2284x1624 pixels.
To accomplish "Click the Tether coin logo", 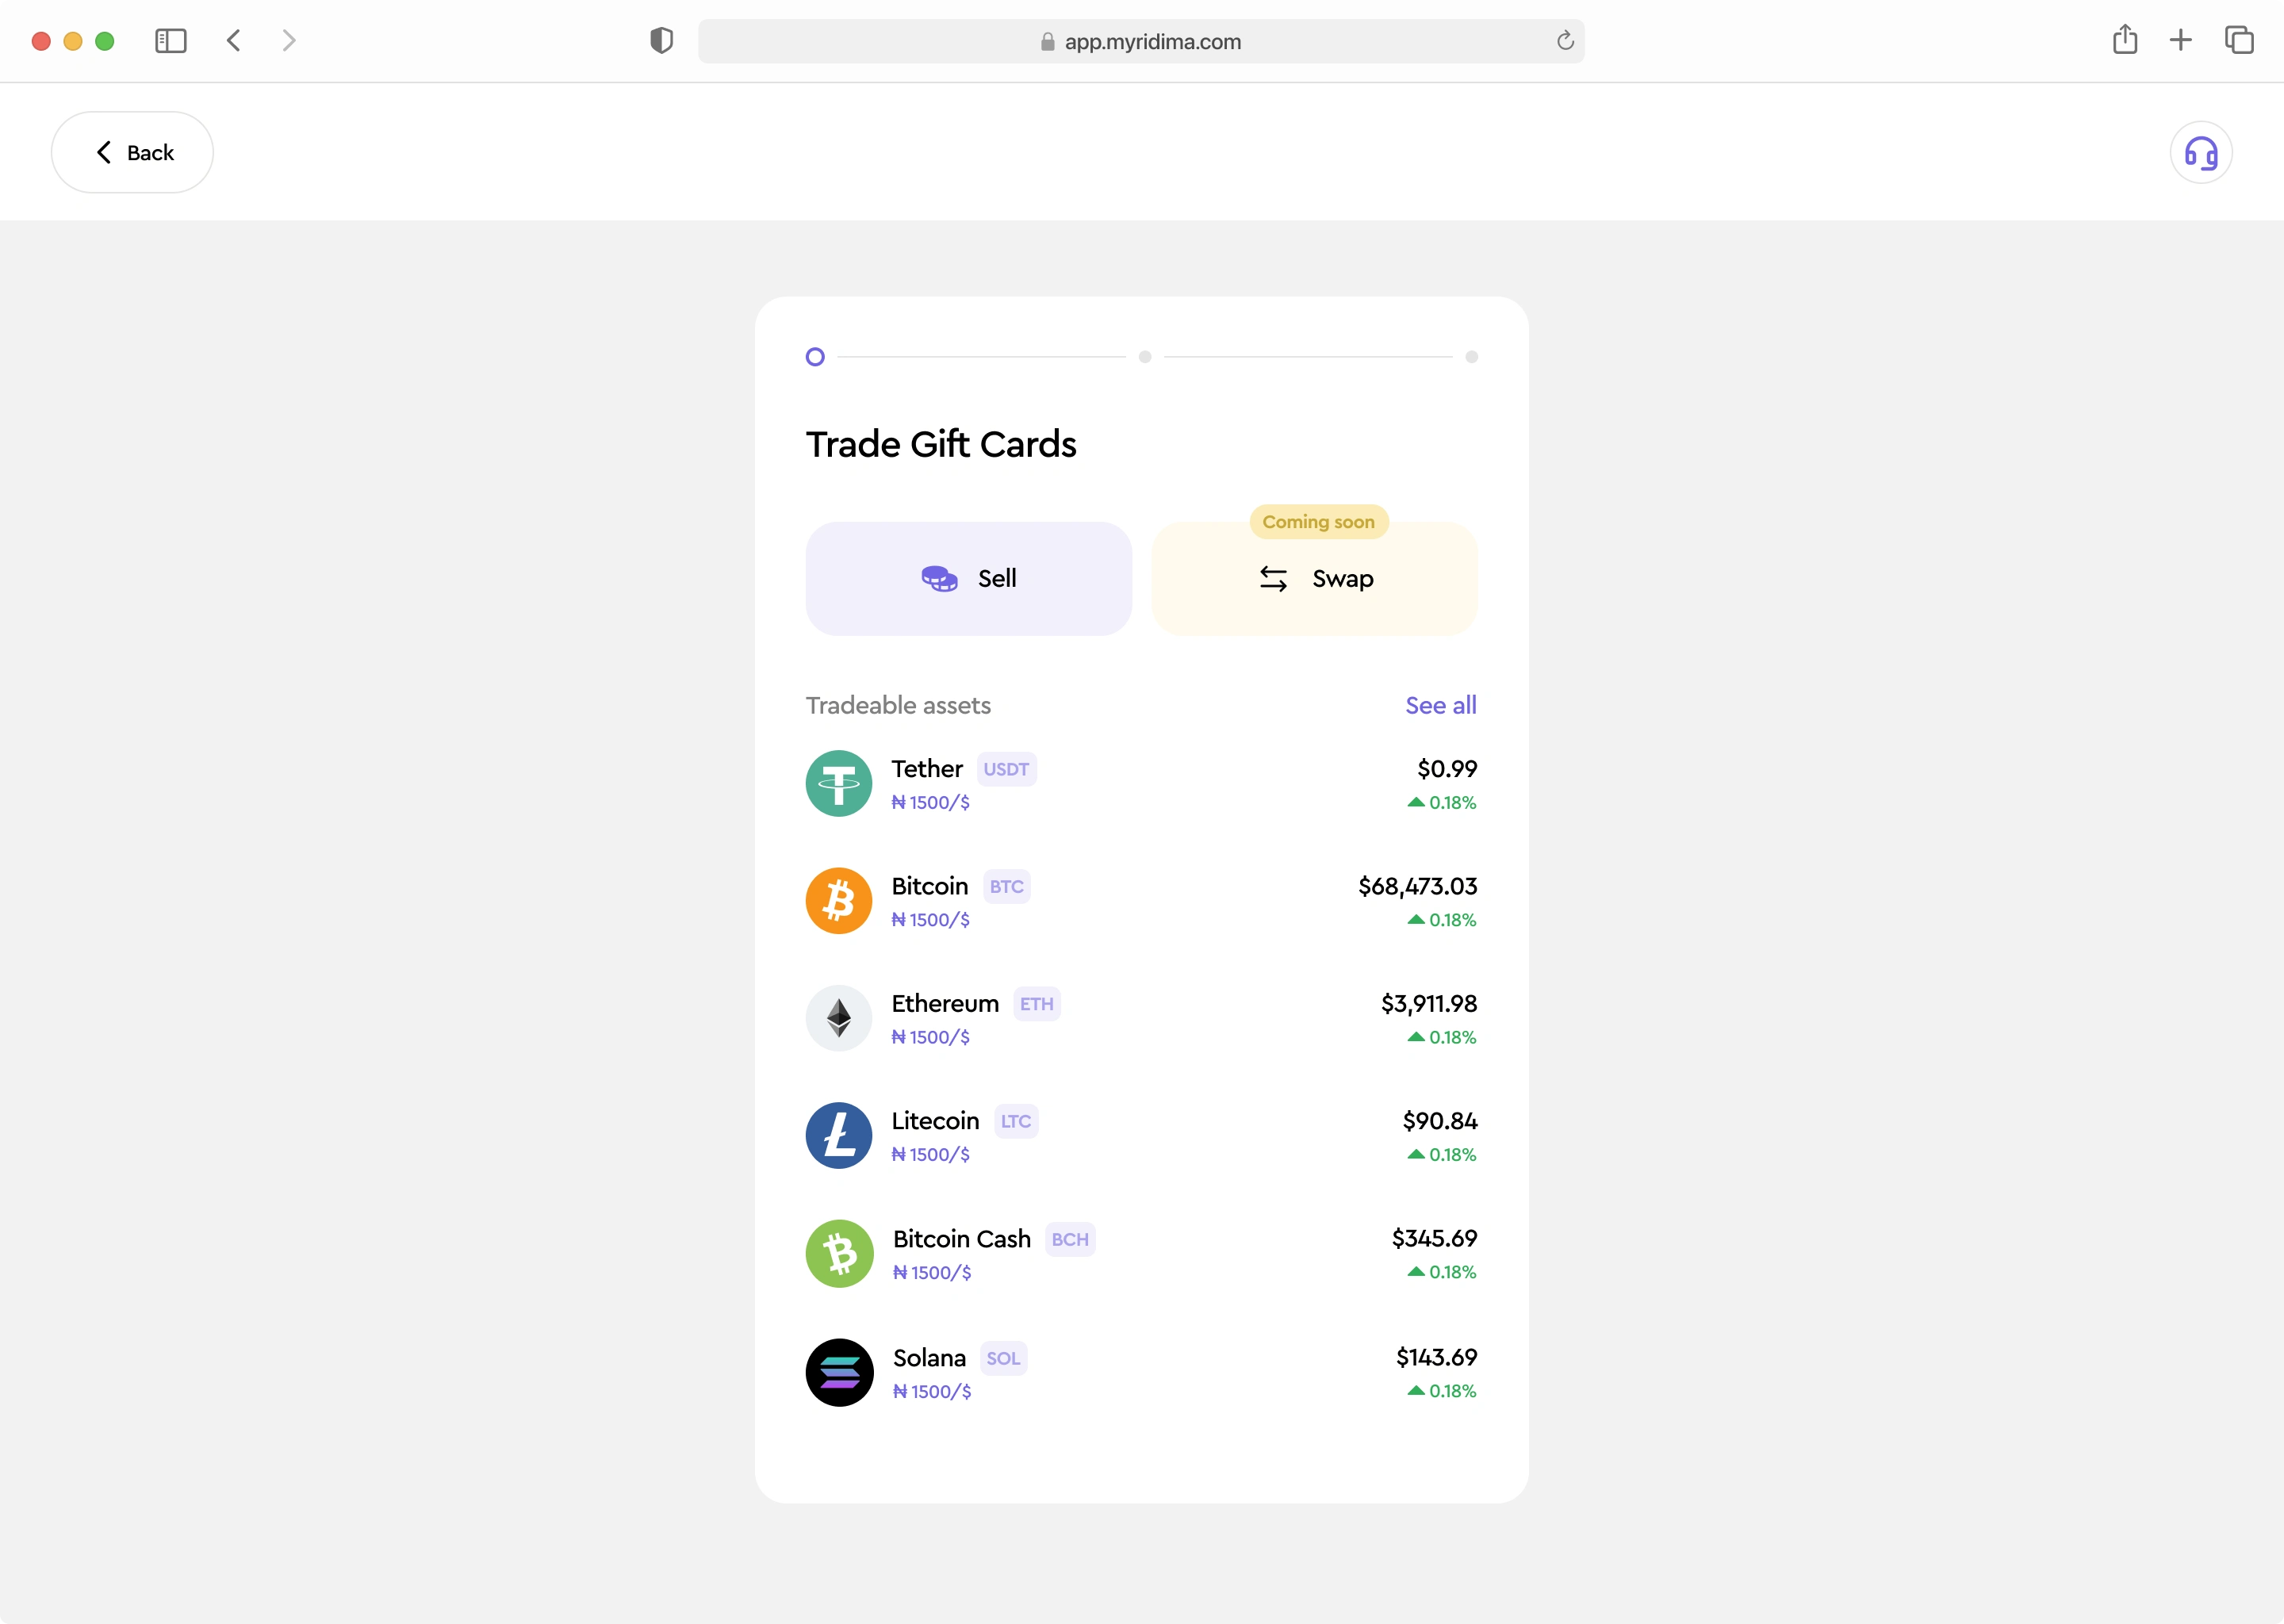I will point(838,783).
